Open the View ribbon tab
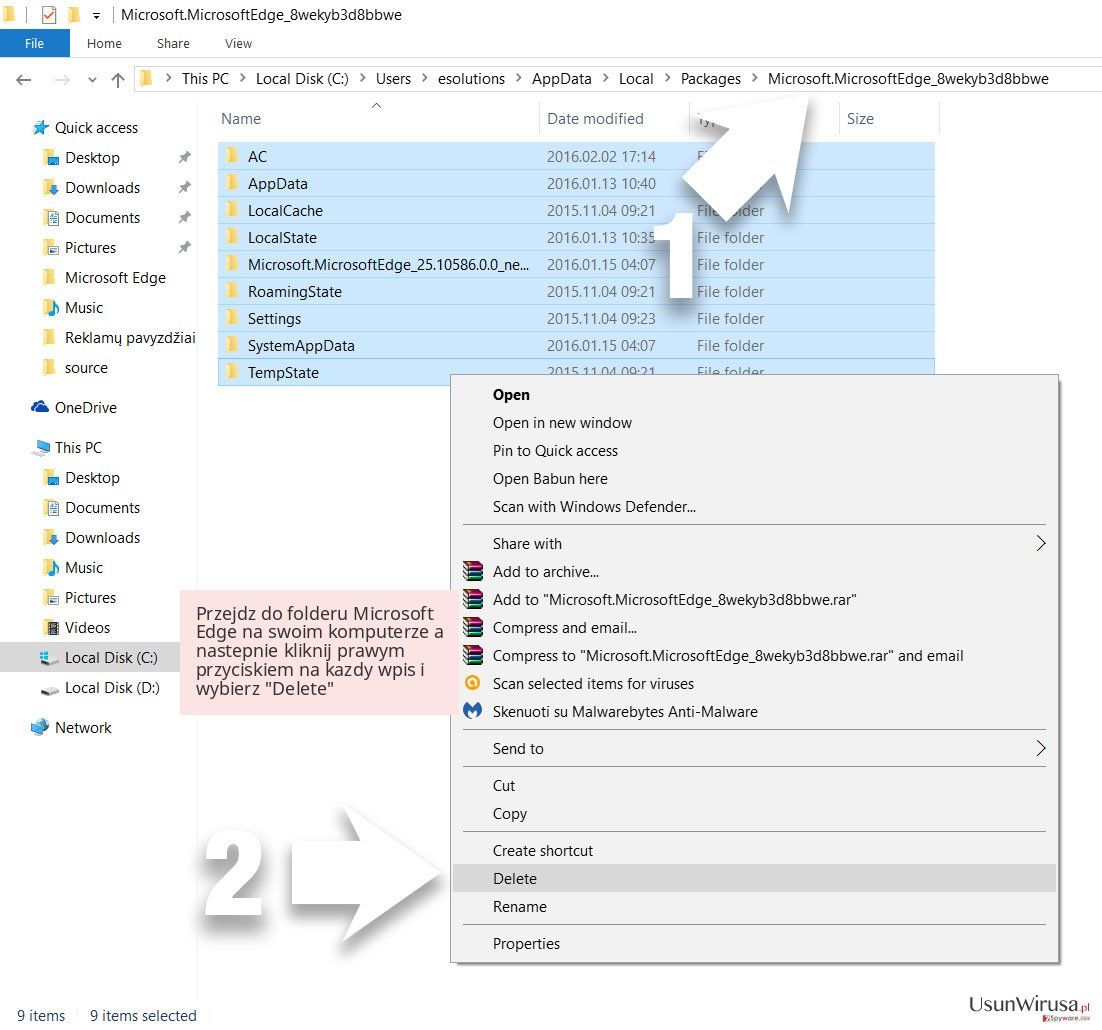Viewport: 1102px width, 1030px height. tap(238, 43)
